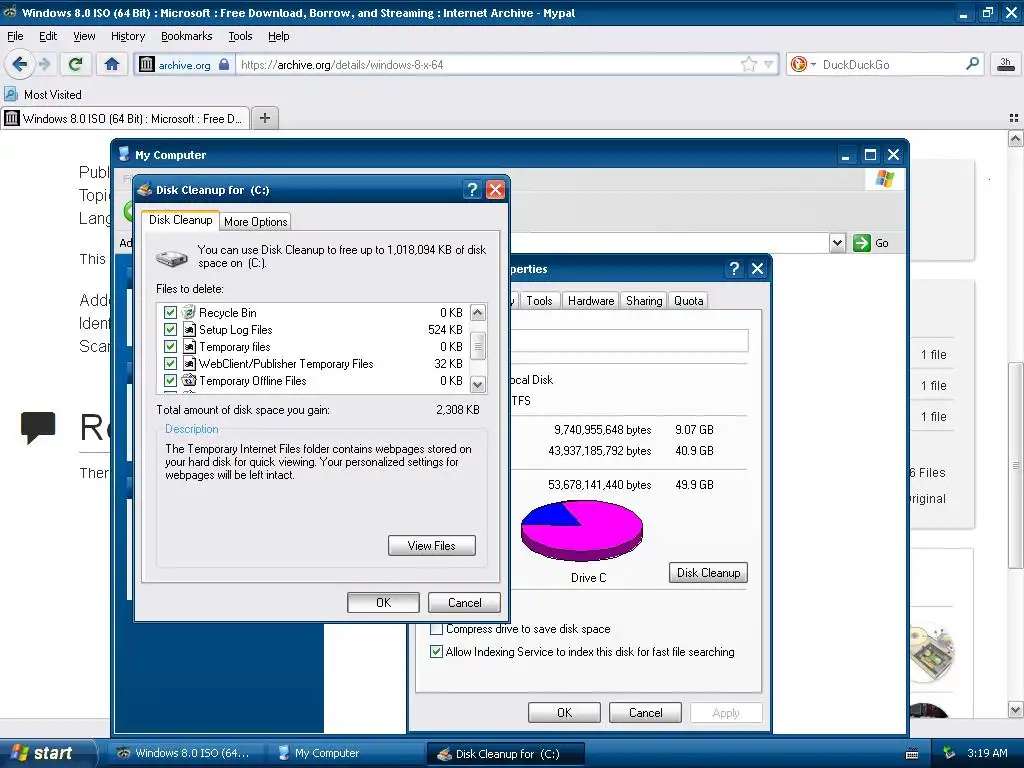
Task: Switch to the More Options tab
Action: click(x=255, y=221)
